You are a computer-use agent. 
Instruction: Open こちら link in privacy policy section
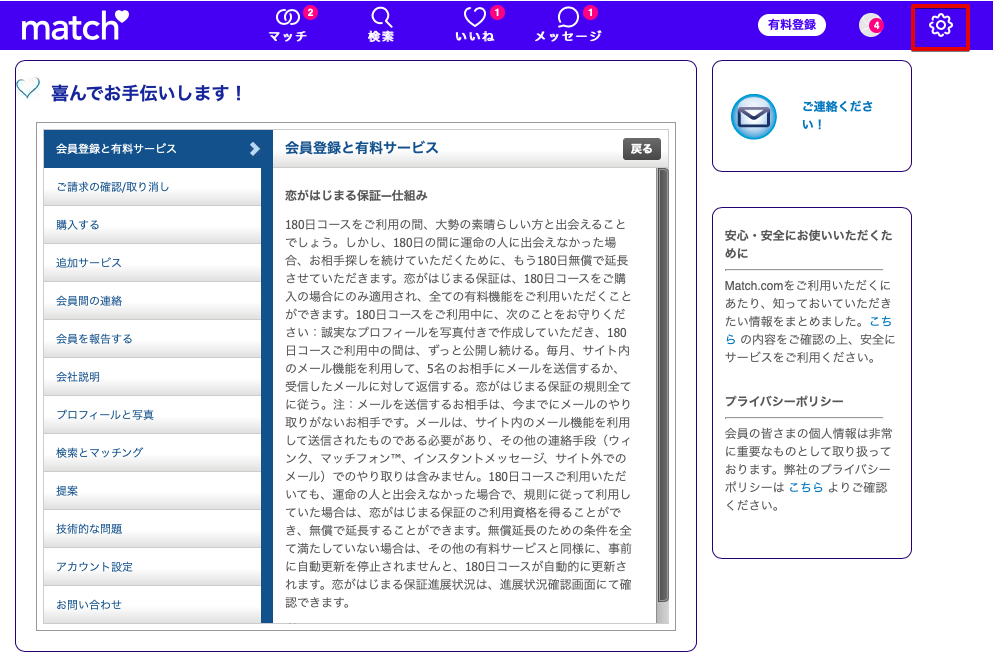tap(806, 487)
